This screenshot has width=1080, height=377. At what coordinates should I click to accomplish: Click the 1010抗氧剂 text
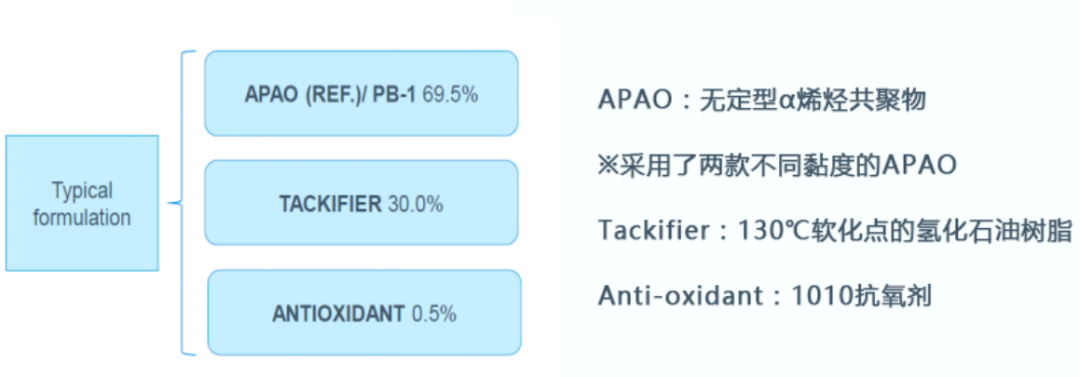861,295
